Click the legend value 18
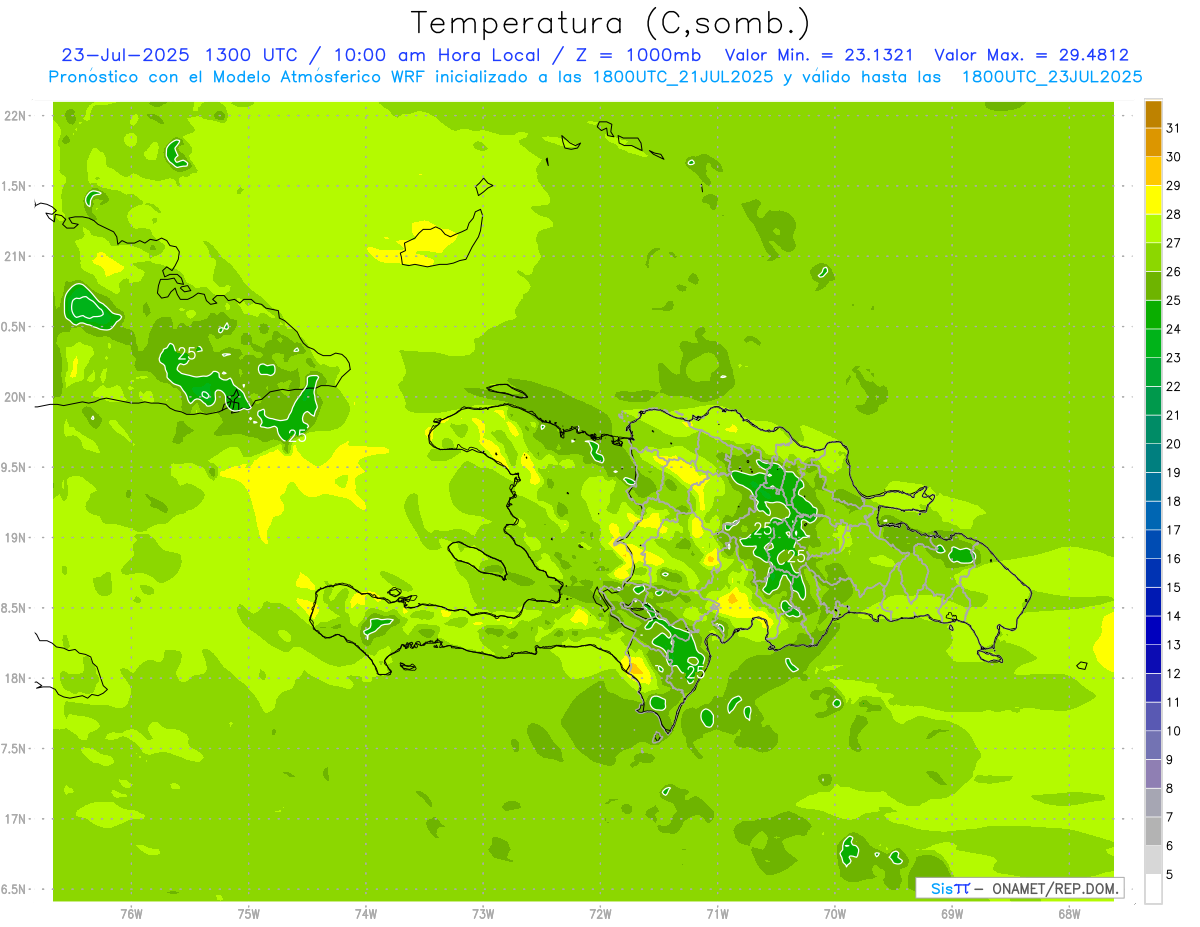 [x=1173, y=501]
